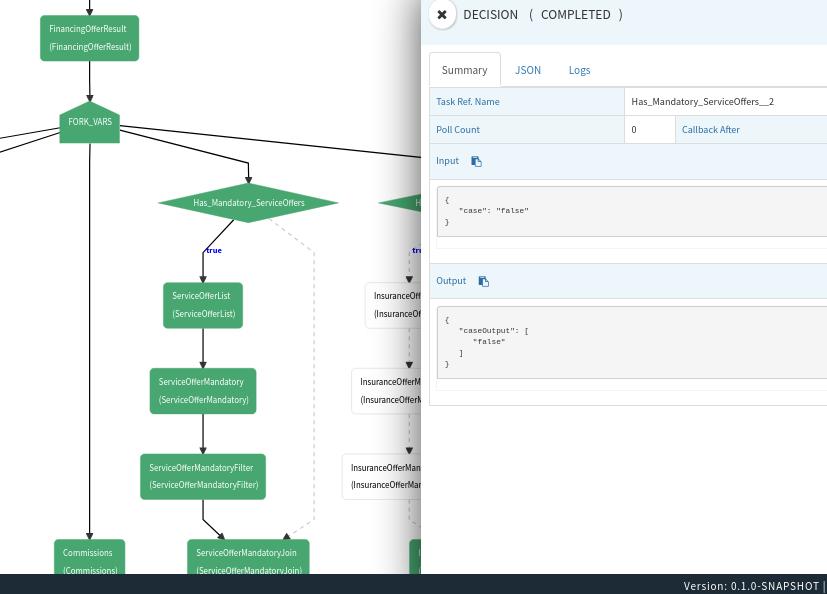Select the FORK_VARS fork node

(x=89, y=124)
